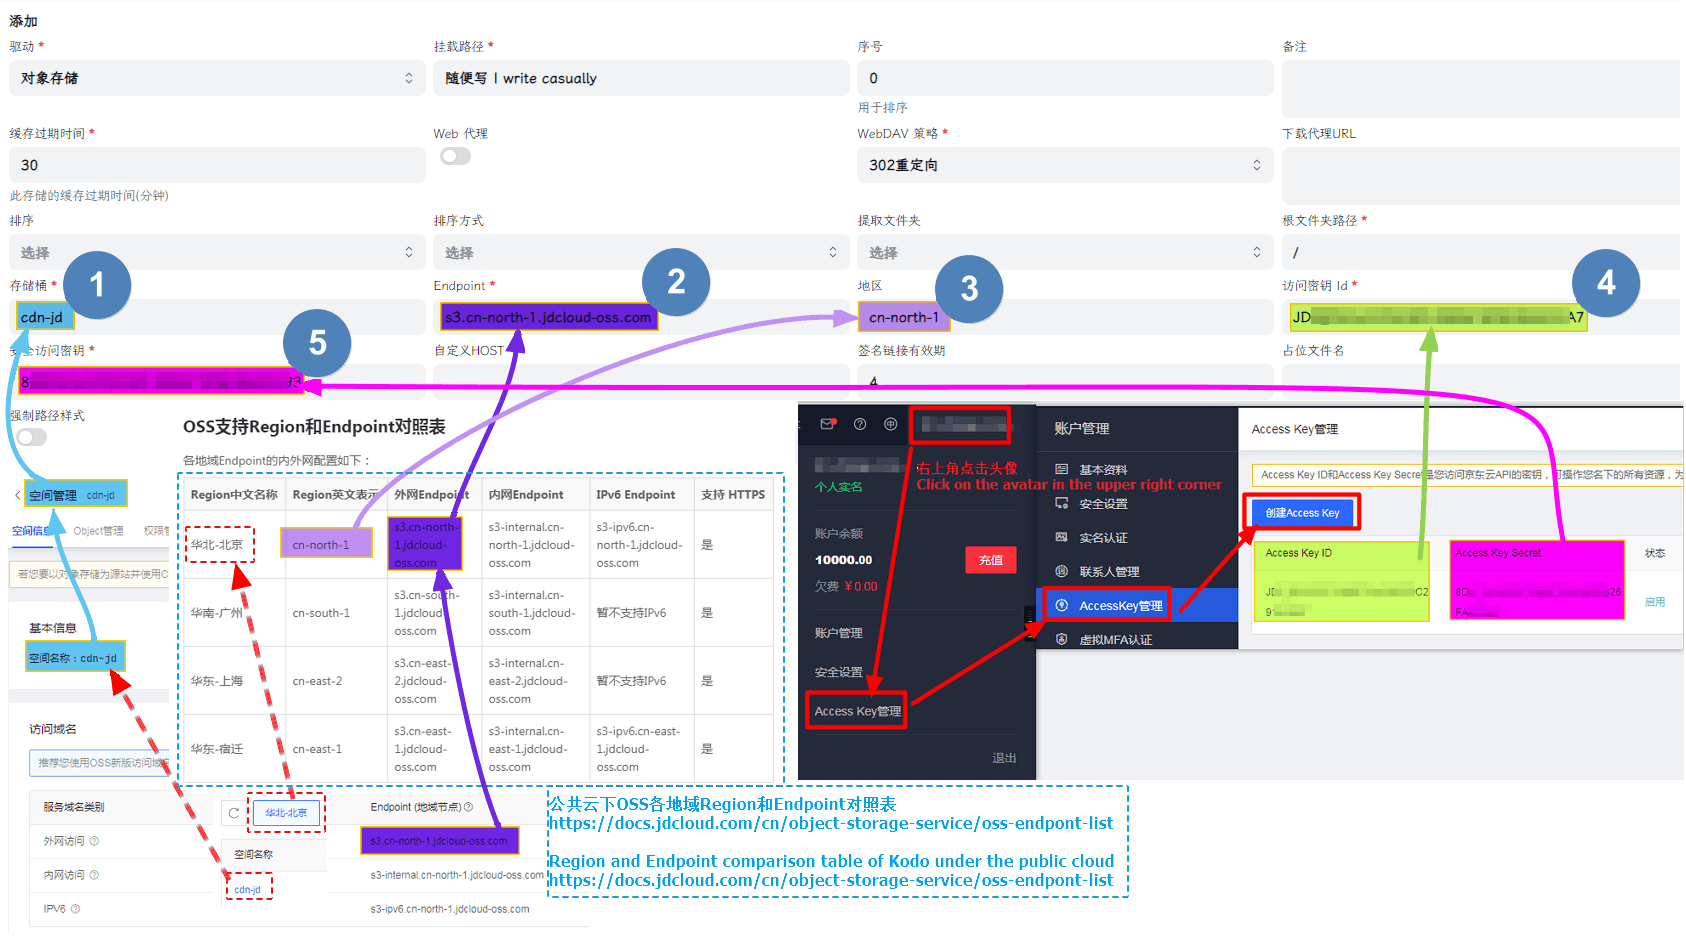Click the globe language icon in JD Cloud header

coord(890,424)
